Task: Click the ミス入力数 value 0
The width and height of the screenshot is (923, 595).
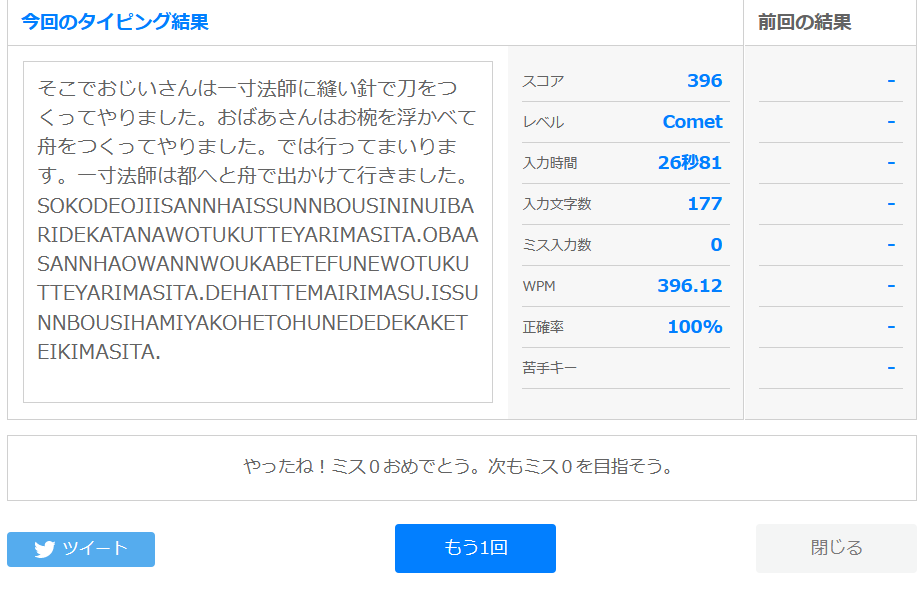Action: [716, 245]
